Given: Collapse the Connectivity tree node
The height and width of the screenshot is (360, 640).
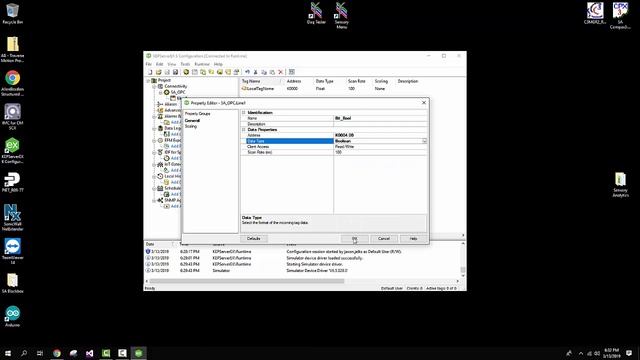Looking at the screenshot, I should (x=154, y=87).
